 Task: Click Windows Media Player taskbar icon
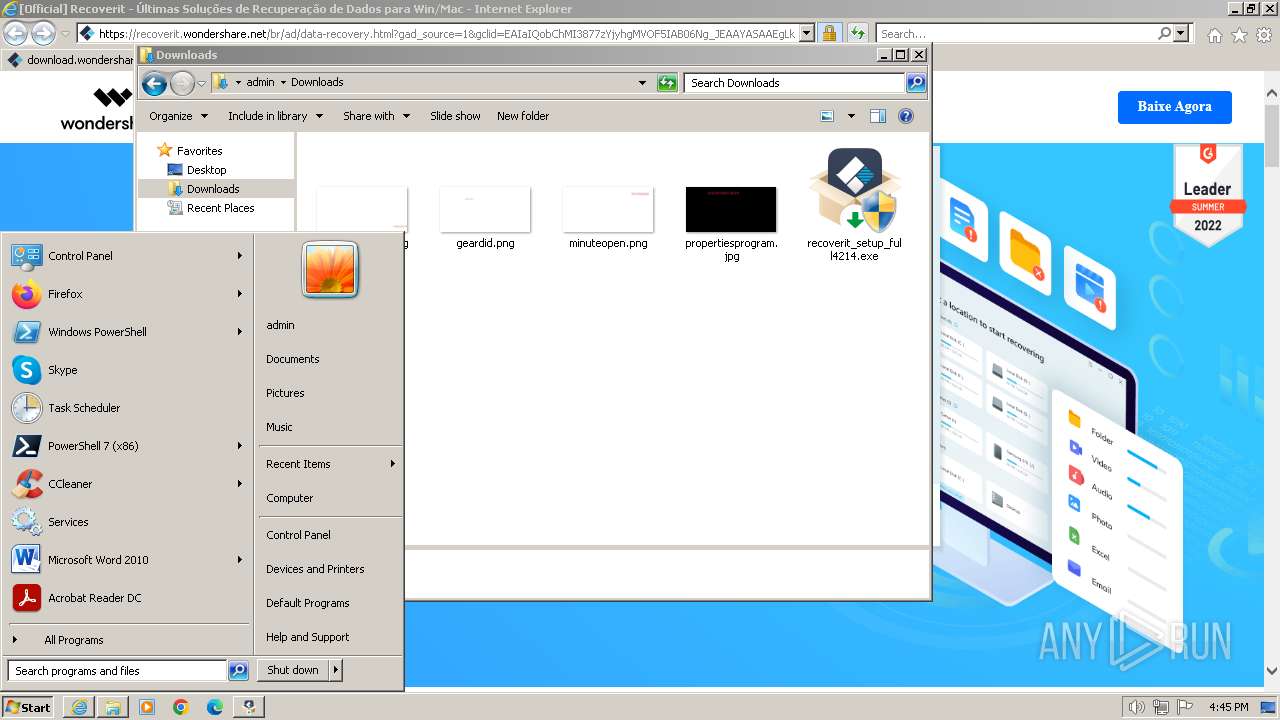147,707
